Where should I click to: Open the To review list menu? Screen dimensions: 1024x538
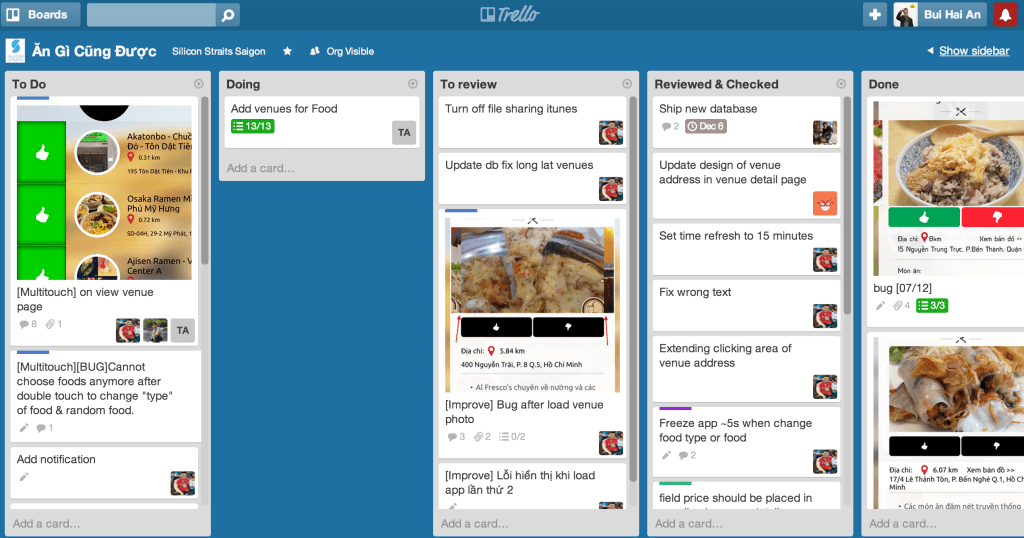[x=627, y=84]
